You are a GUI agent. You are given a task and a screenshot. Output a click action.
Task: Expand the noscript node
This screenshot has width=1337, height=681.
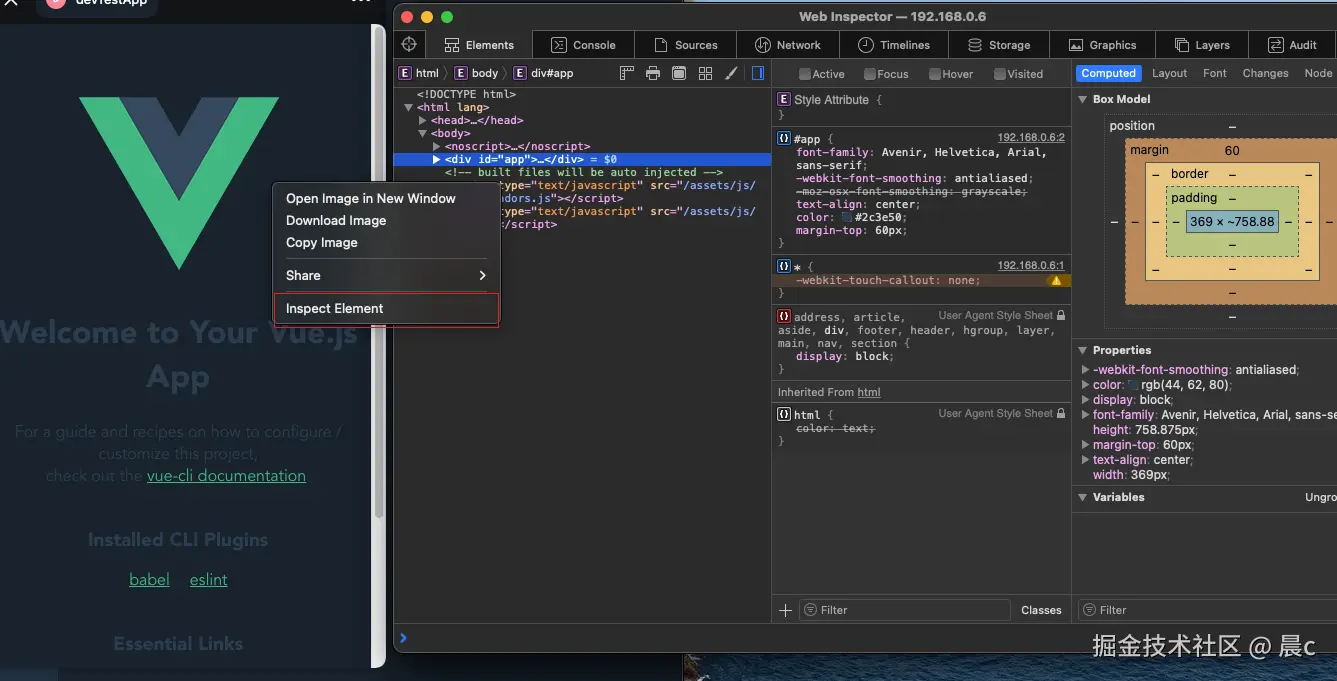point(437,147)
